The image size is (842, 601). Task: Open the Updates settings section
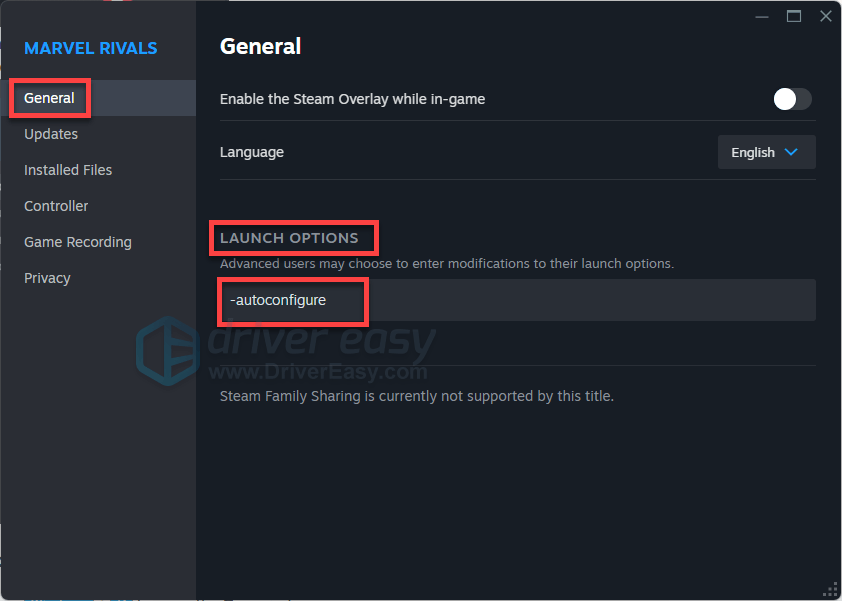(51, 134)
